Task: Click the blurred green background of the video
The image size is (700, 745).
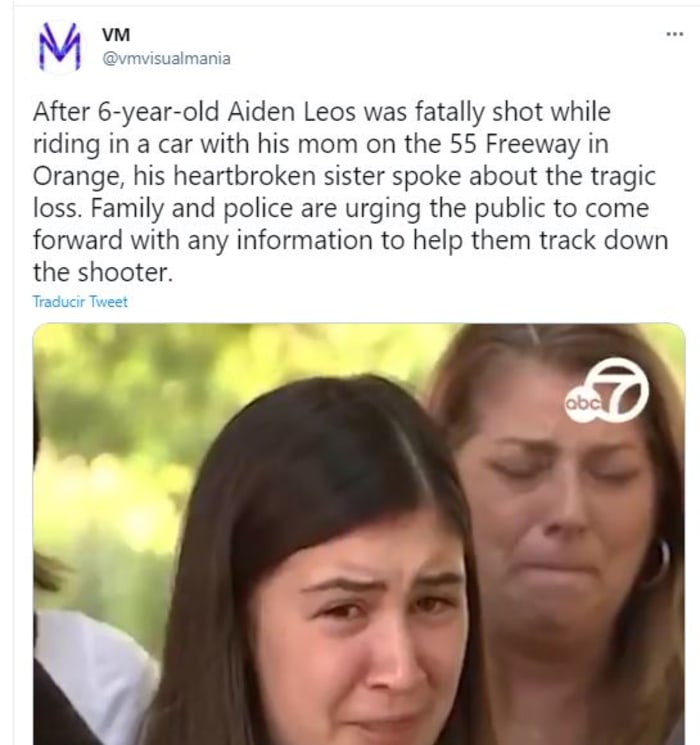Action: [119, 428]
